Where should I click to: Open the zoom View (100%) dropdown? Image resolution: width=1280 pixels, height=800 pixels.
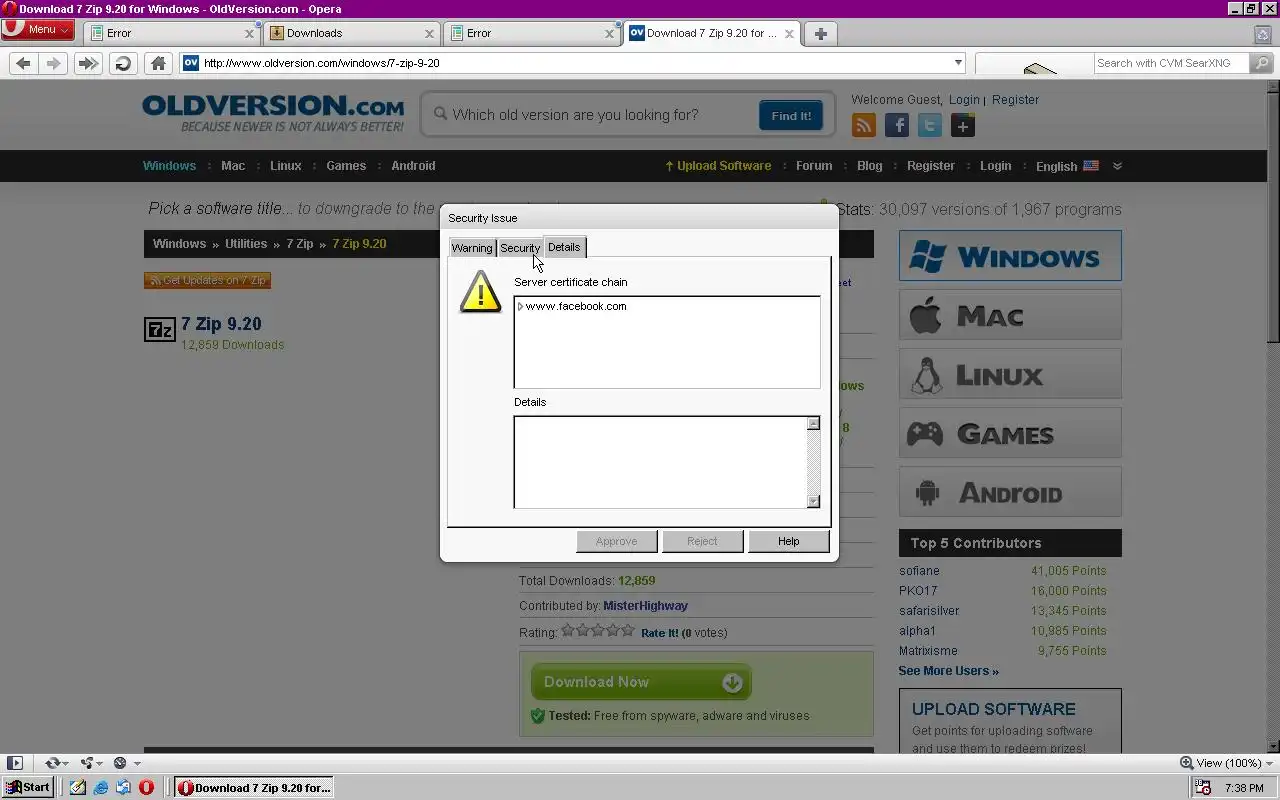click(x=1226, y=763)
